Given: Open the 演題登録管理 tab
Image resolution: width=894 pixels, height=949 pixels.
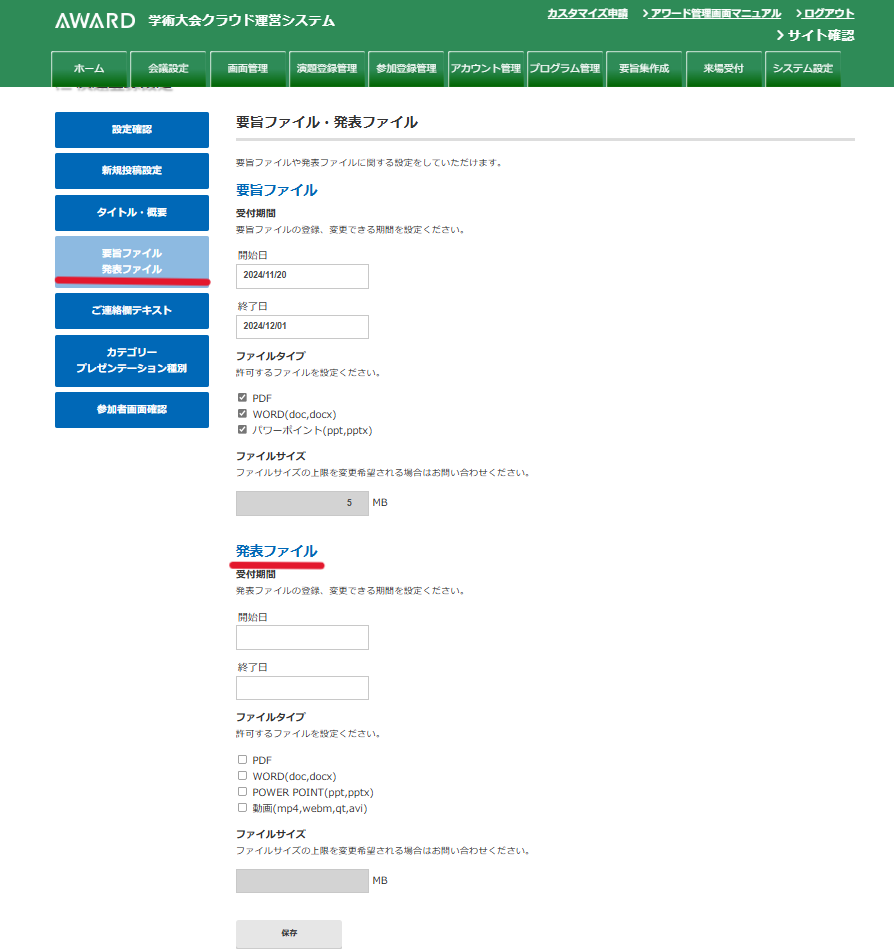Looking at the screenshot, I should [327, 69].
